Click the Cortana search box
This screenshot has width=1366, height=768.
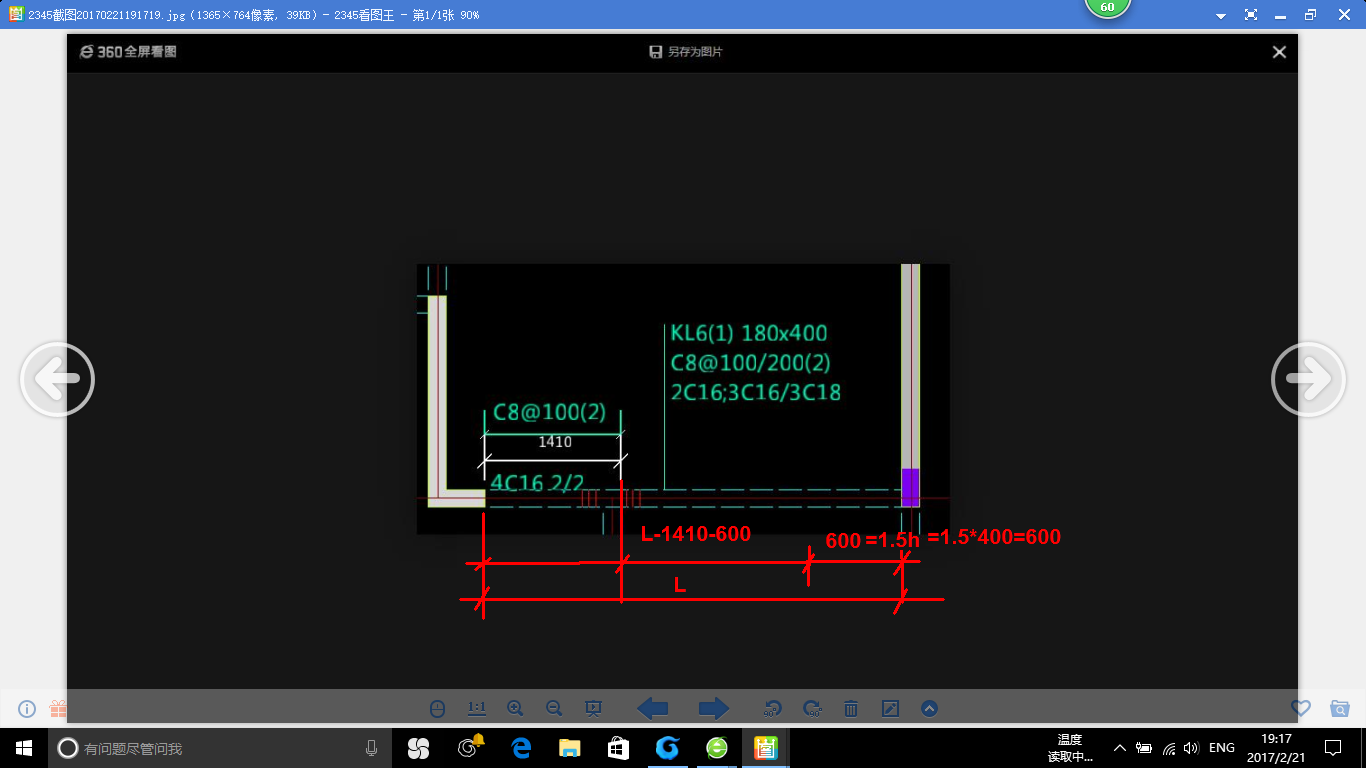point(219,748)
